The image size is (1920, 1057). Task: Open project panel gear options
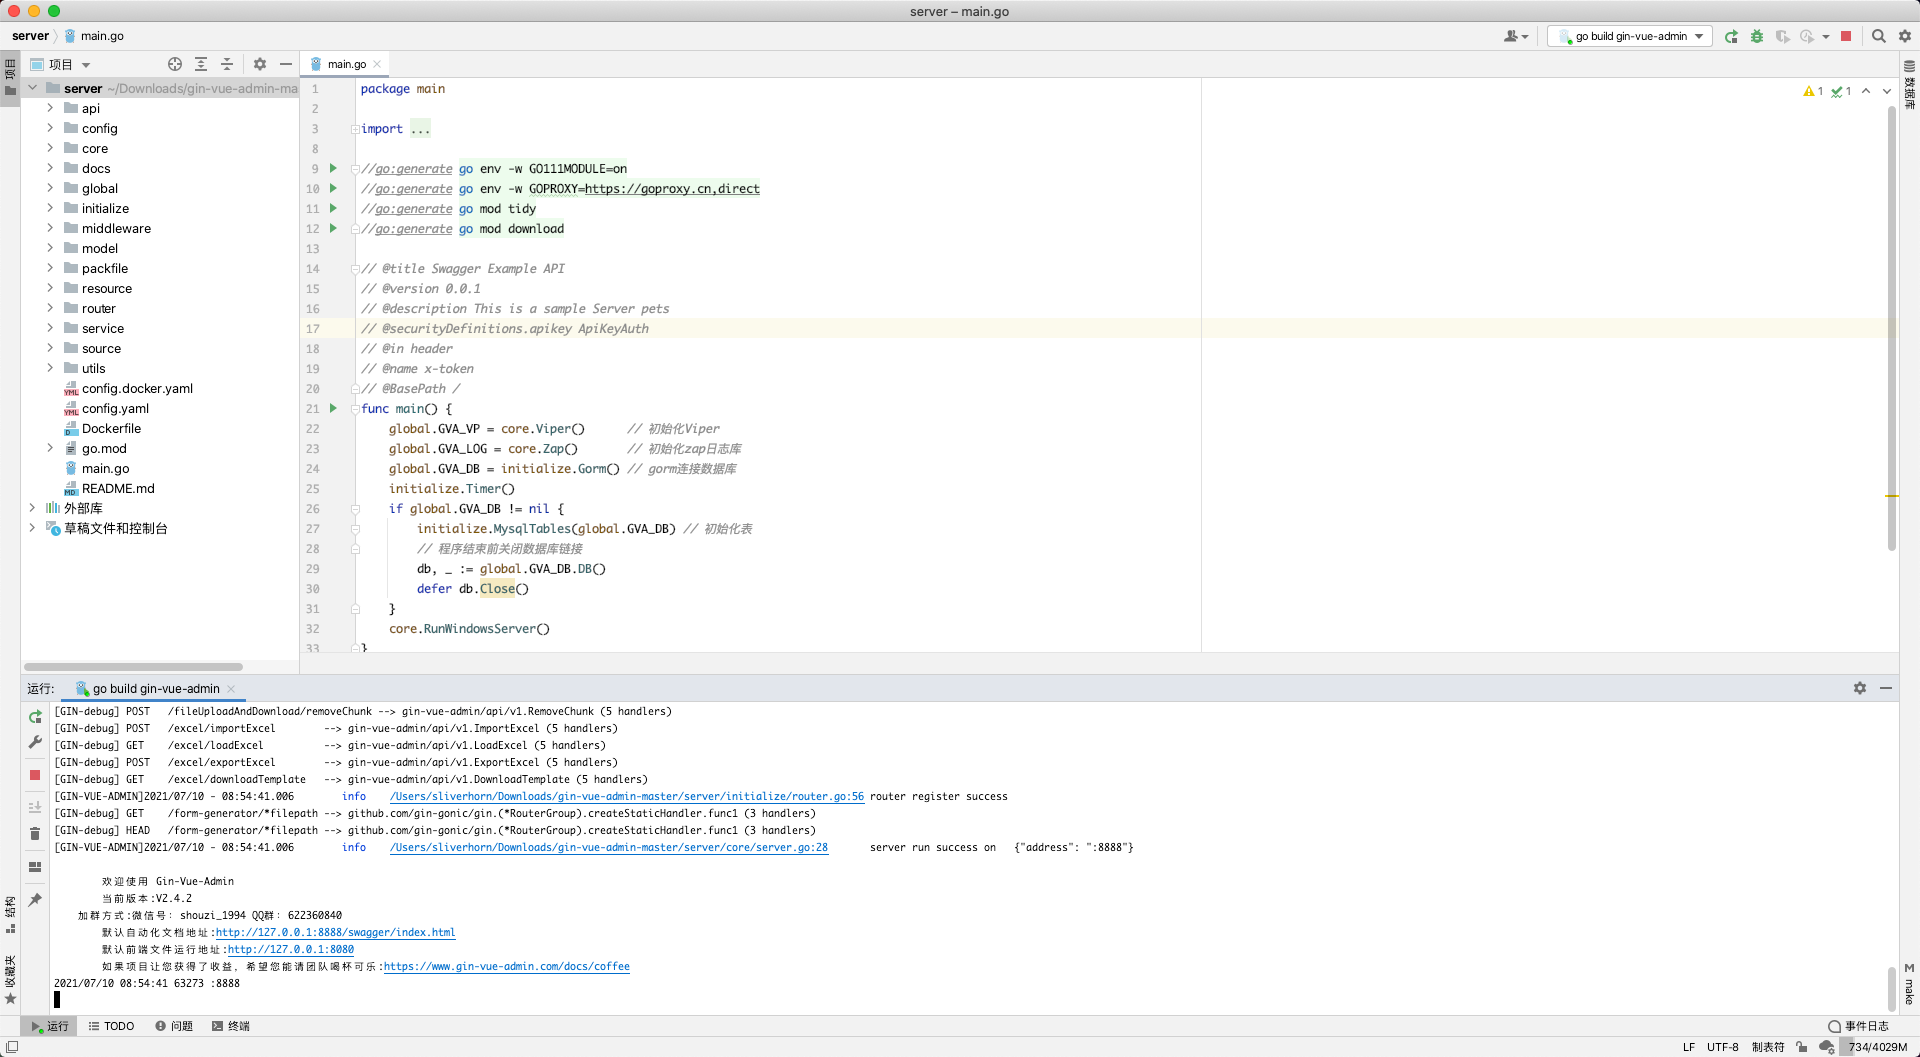pyautogui.click(x=260, y=64)
